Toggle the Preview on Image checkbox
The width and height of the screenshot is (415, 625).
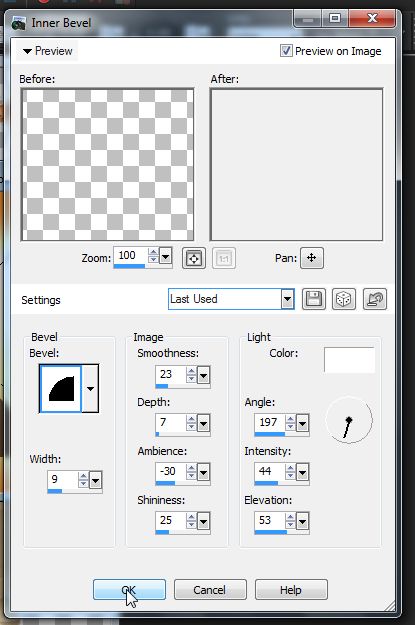point(286,51)
